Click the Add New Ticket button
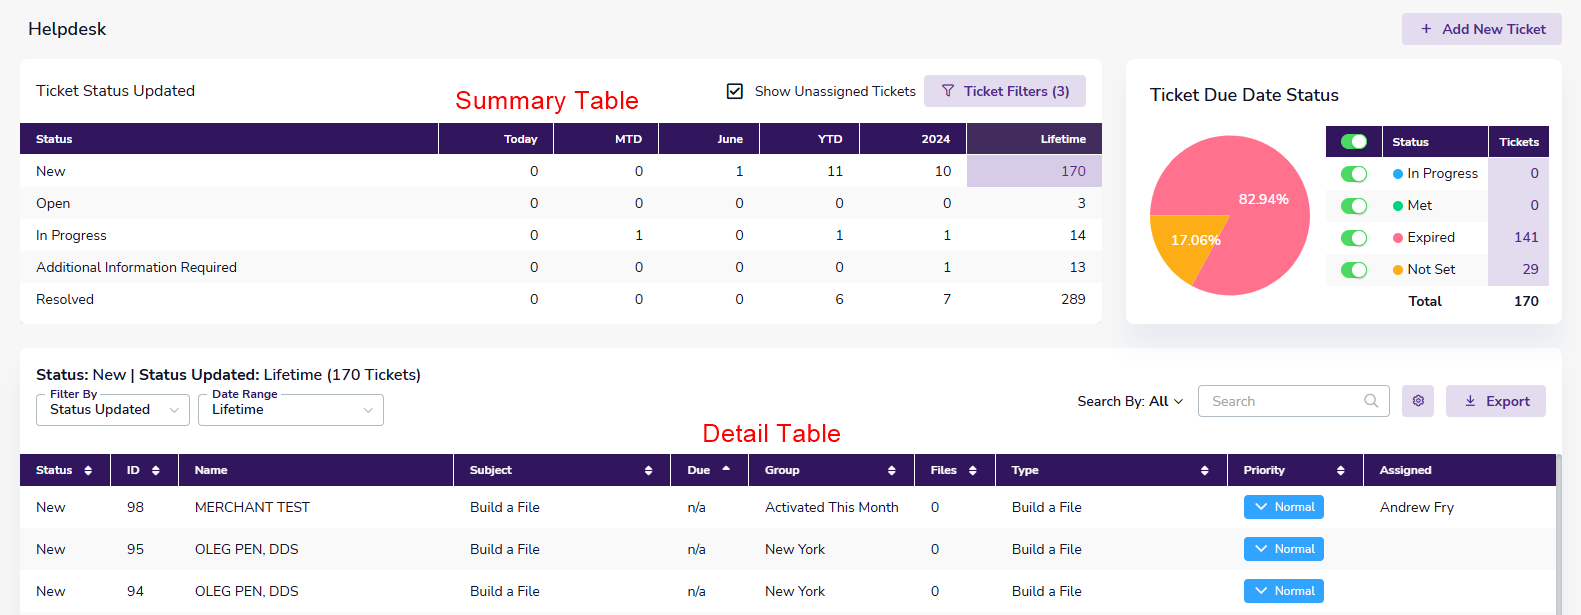1581x615 pixels. pyautogui.click(x=1482, y=29)
